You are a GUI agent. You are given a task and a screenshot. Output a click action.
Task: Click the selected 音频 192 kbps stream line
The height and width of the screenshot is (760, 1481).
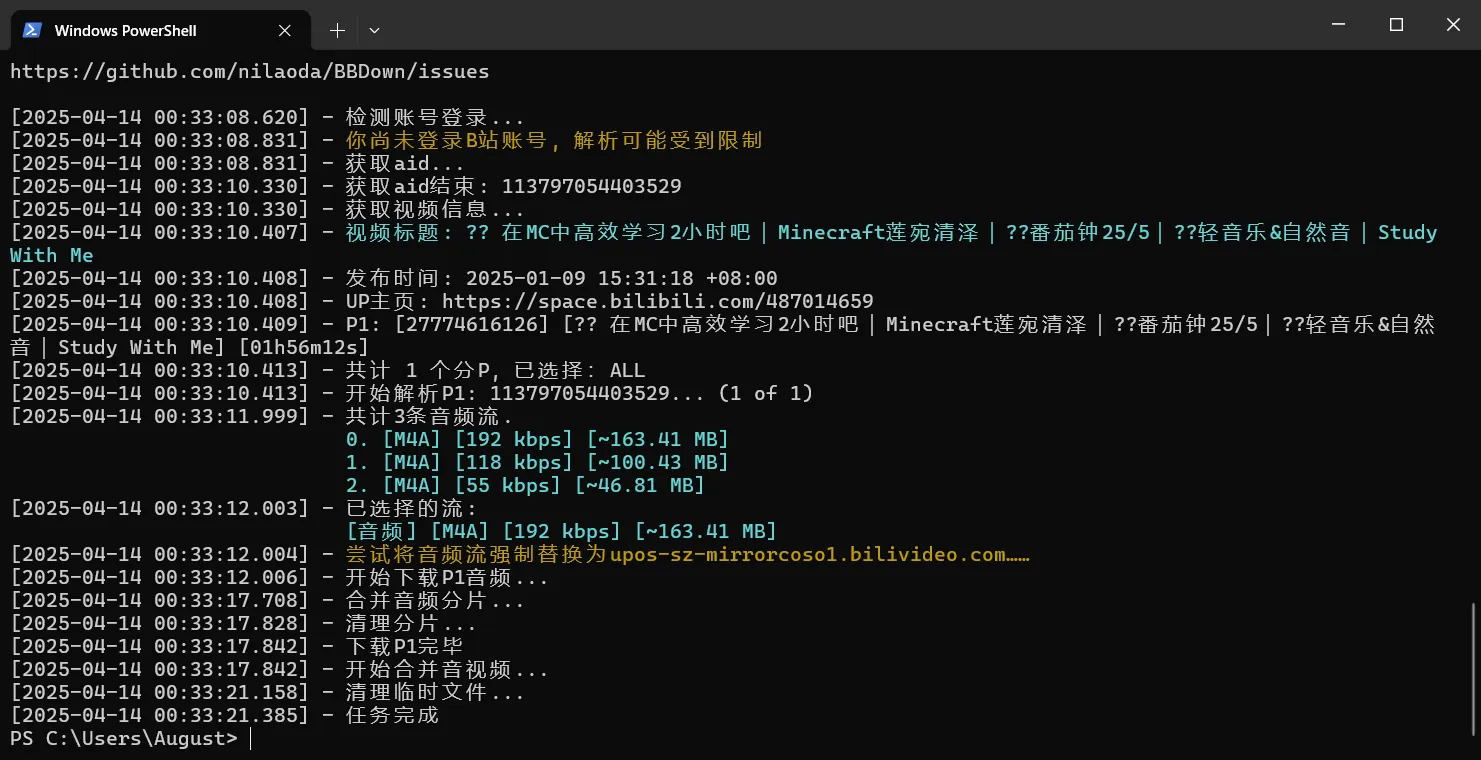[x=560, y=531]
